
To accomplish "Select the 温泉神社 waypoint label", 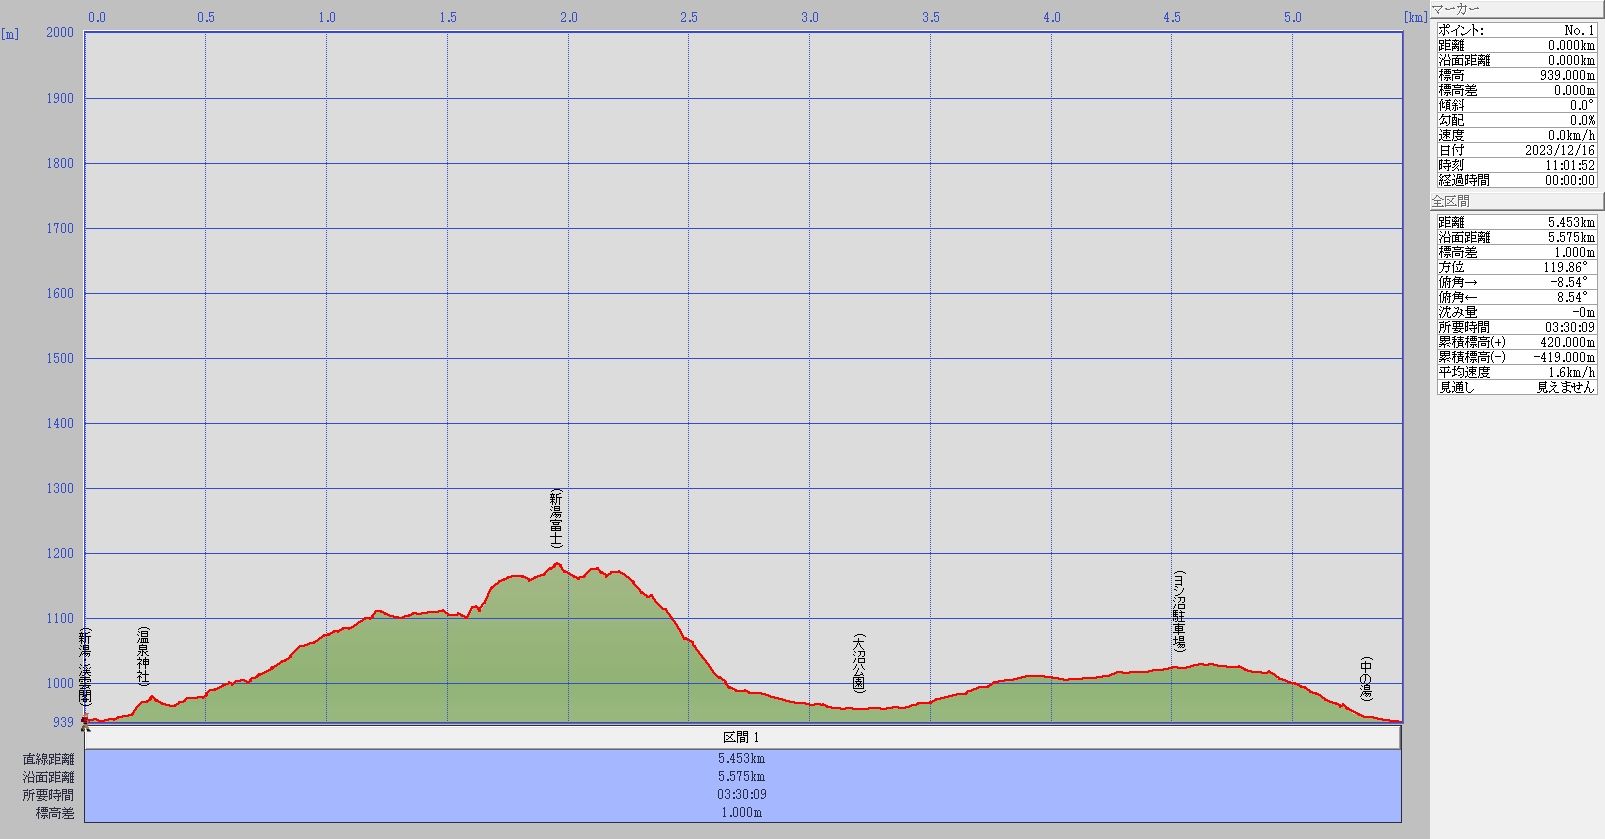I will pos(143,656).
